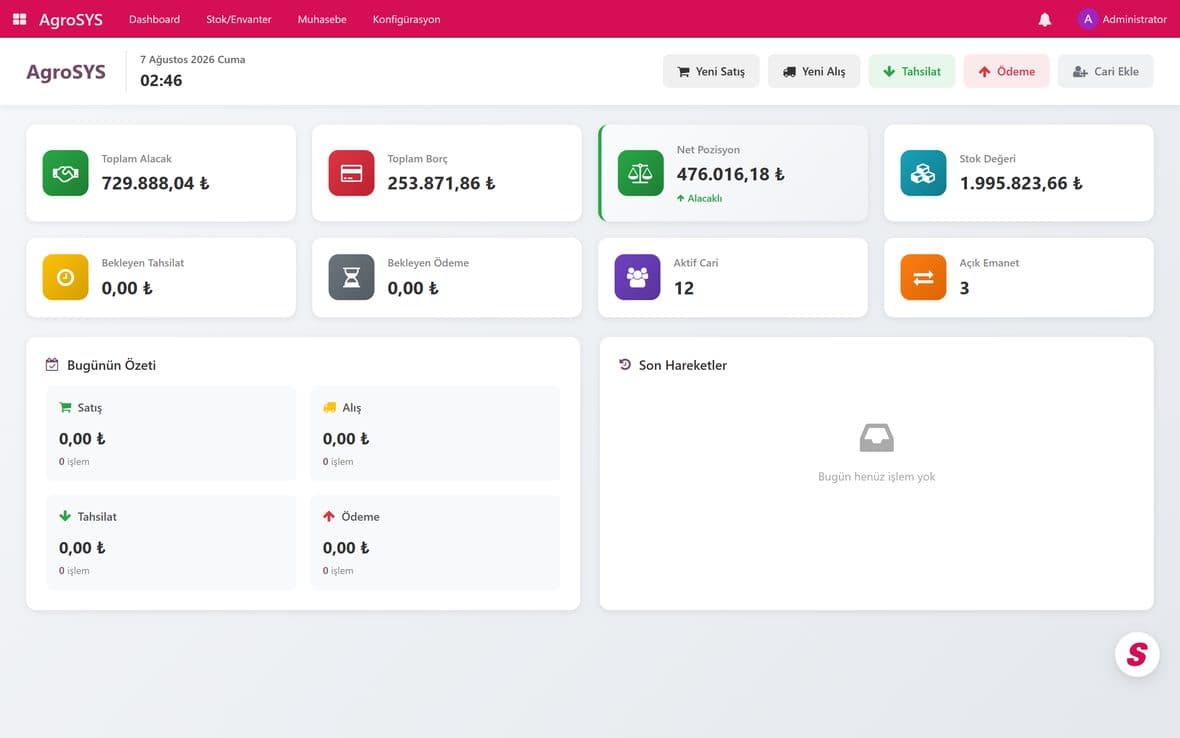Click the AgroSYS brand in the top bar

click(x=71, y=20)
